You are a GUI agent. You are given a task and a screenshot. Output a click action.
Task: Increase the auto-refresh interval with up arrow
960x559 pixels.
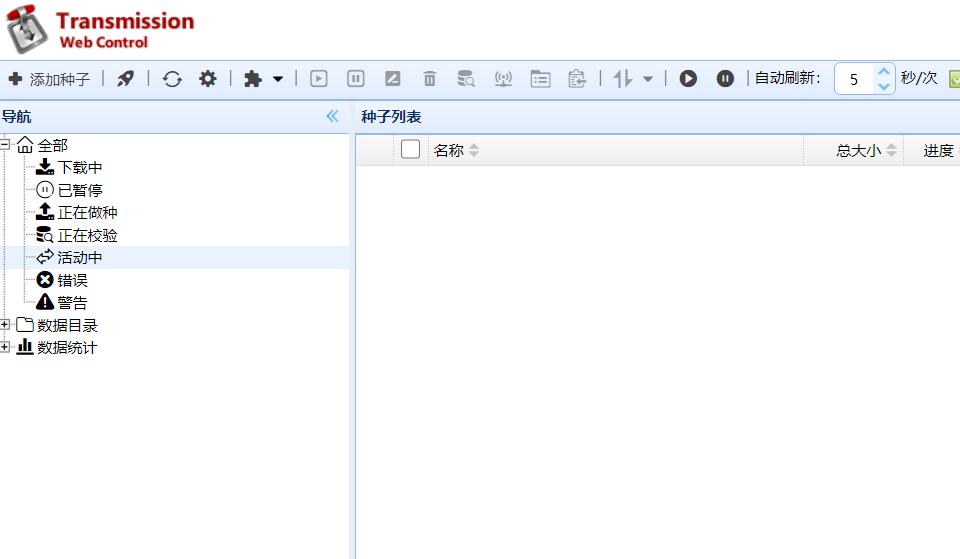click(x=883, y=72)
